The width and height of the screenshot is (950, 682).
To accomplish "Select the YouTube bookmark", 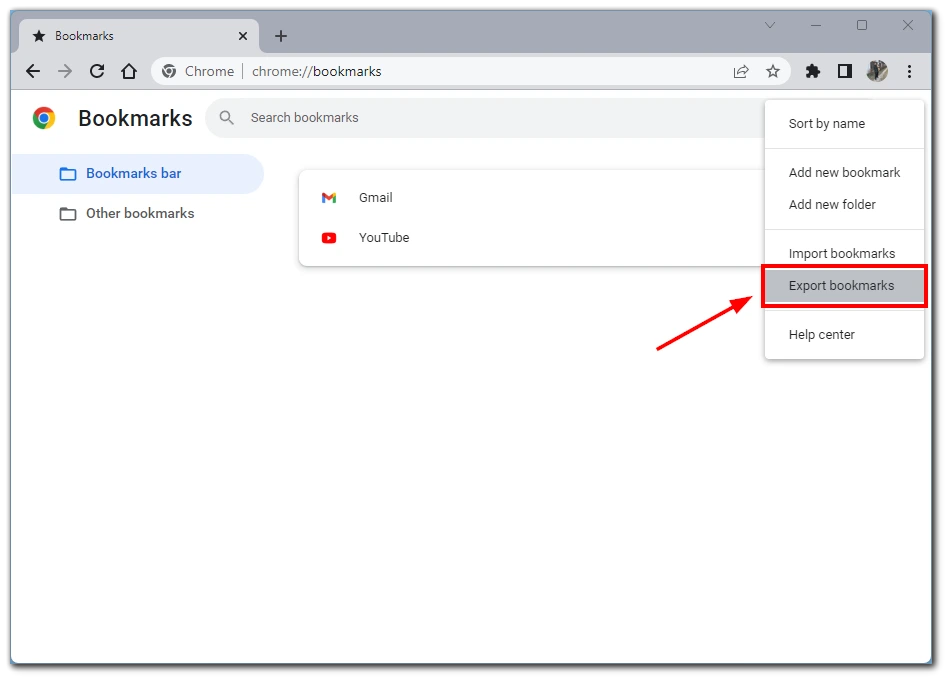I will [x=532, y=238].
